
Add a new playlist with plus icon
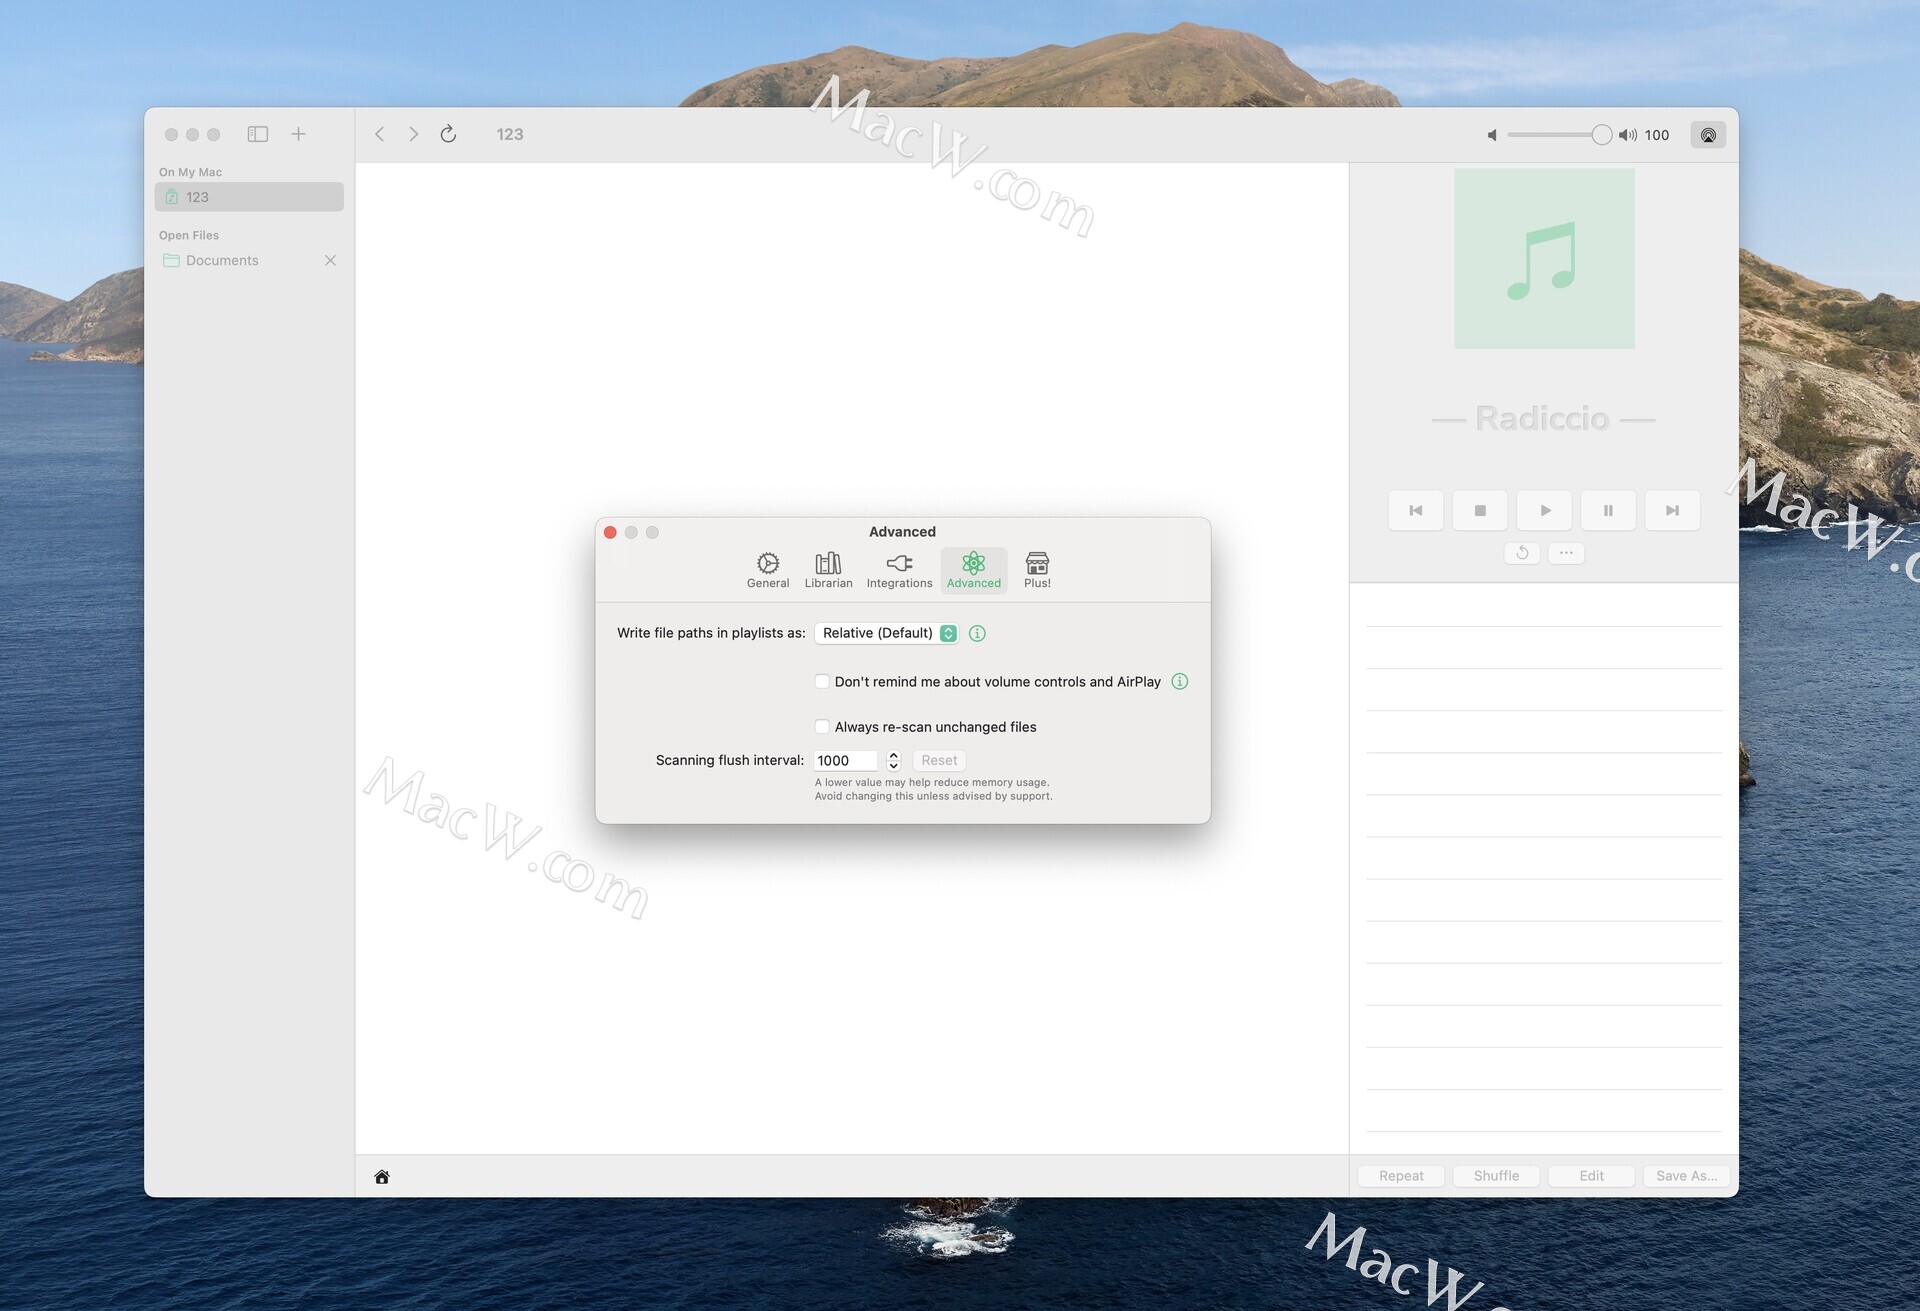[x=298, y=134]
